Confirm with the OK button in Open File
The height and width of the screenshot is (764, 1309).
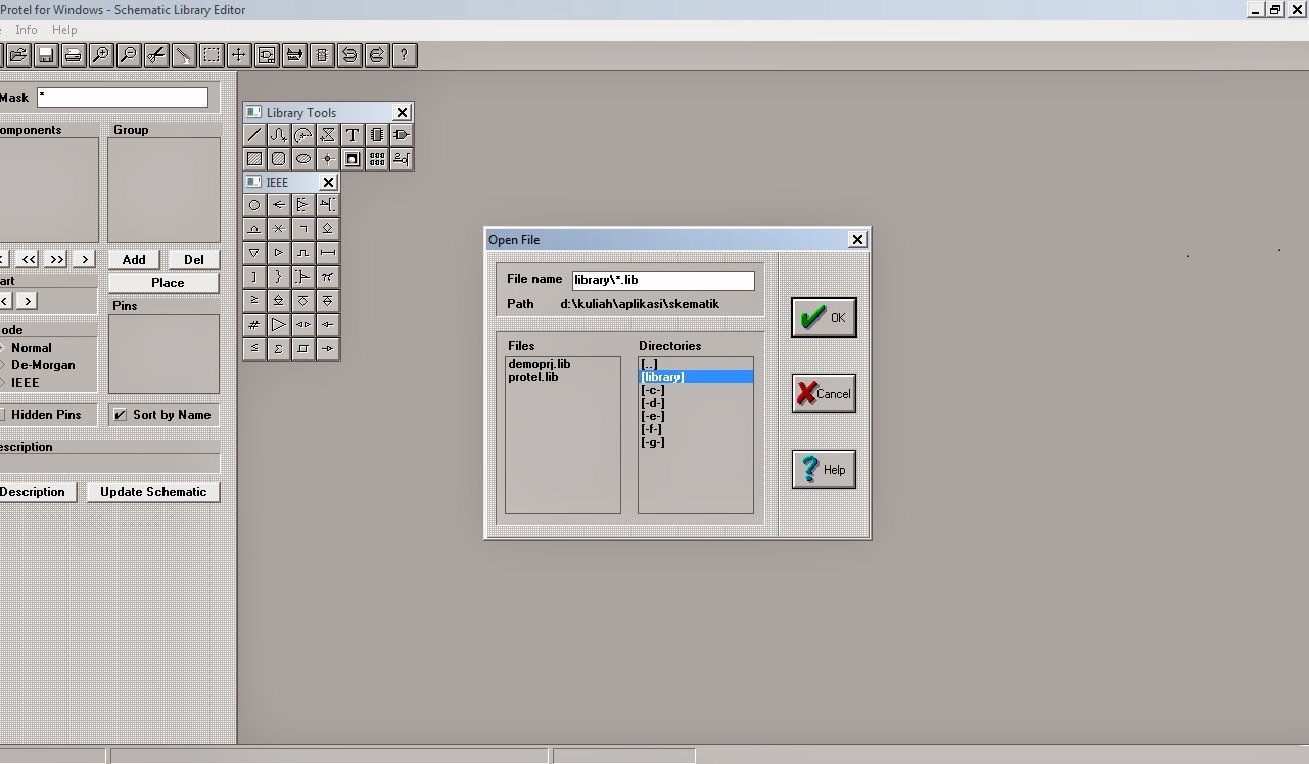point(823,317)
